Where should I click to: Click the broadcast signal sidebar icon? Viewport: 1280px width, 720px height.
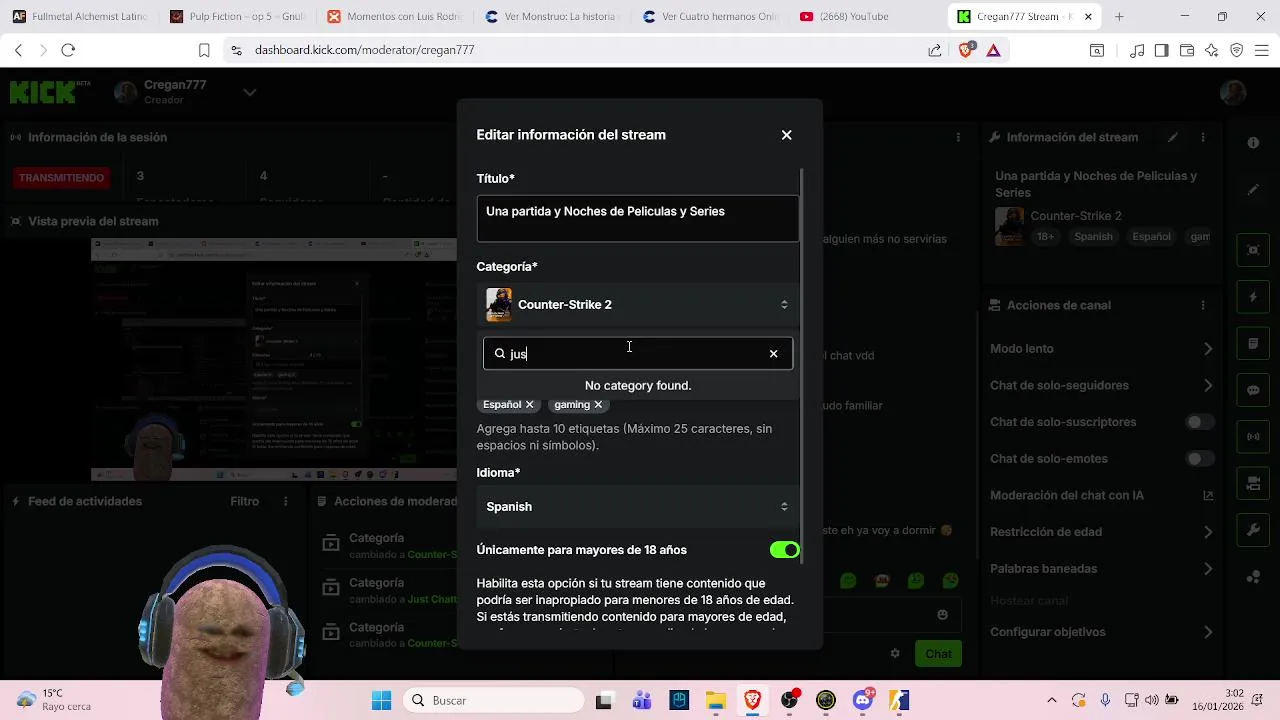(1253, 437)
